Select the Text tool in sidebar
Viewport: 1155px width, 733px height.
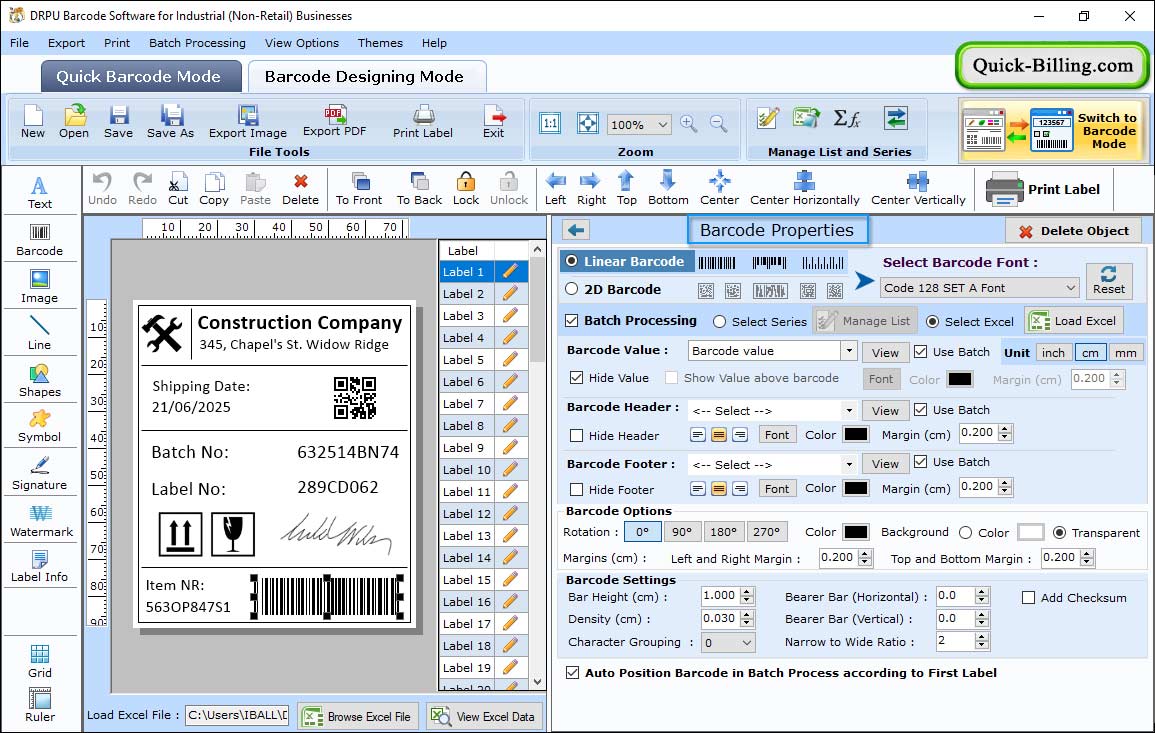(40, 193)
